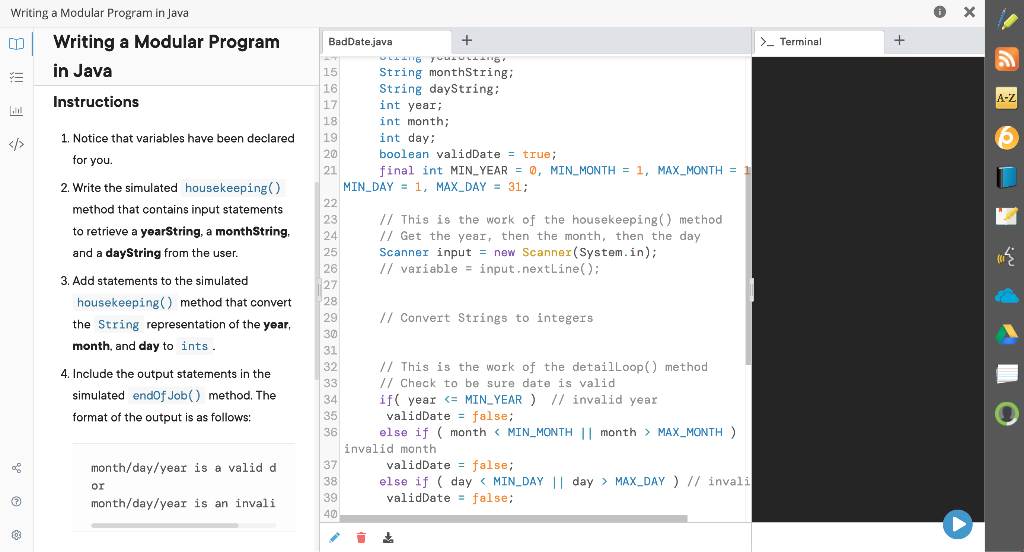Screen dimensions: 1024x552
Task: Open the flashcards index card icon
Action: pyautogui.click(x=1006, y=374)
